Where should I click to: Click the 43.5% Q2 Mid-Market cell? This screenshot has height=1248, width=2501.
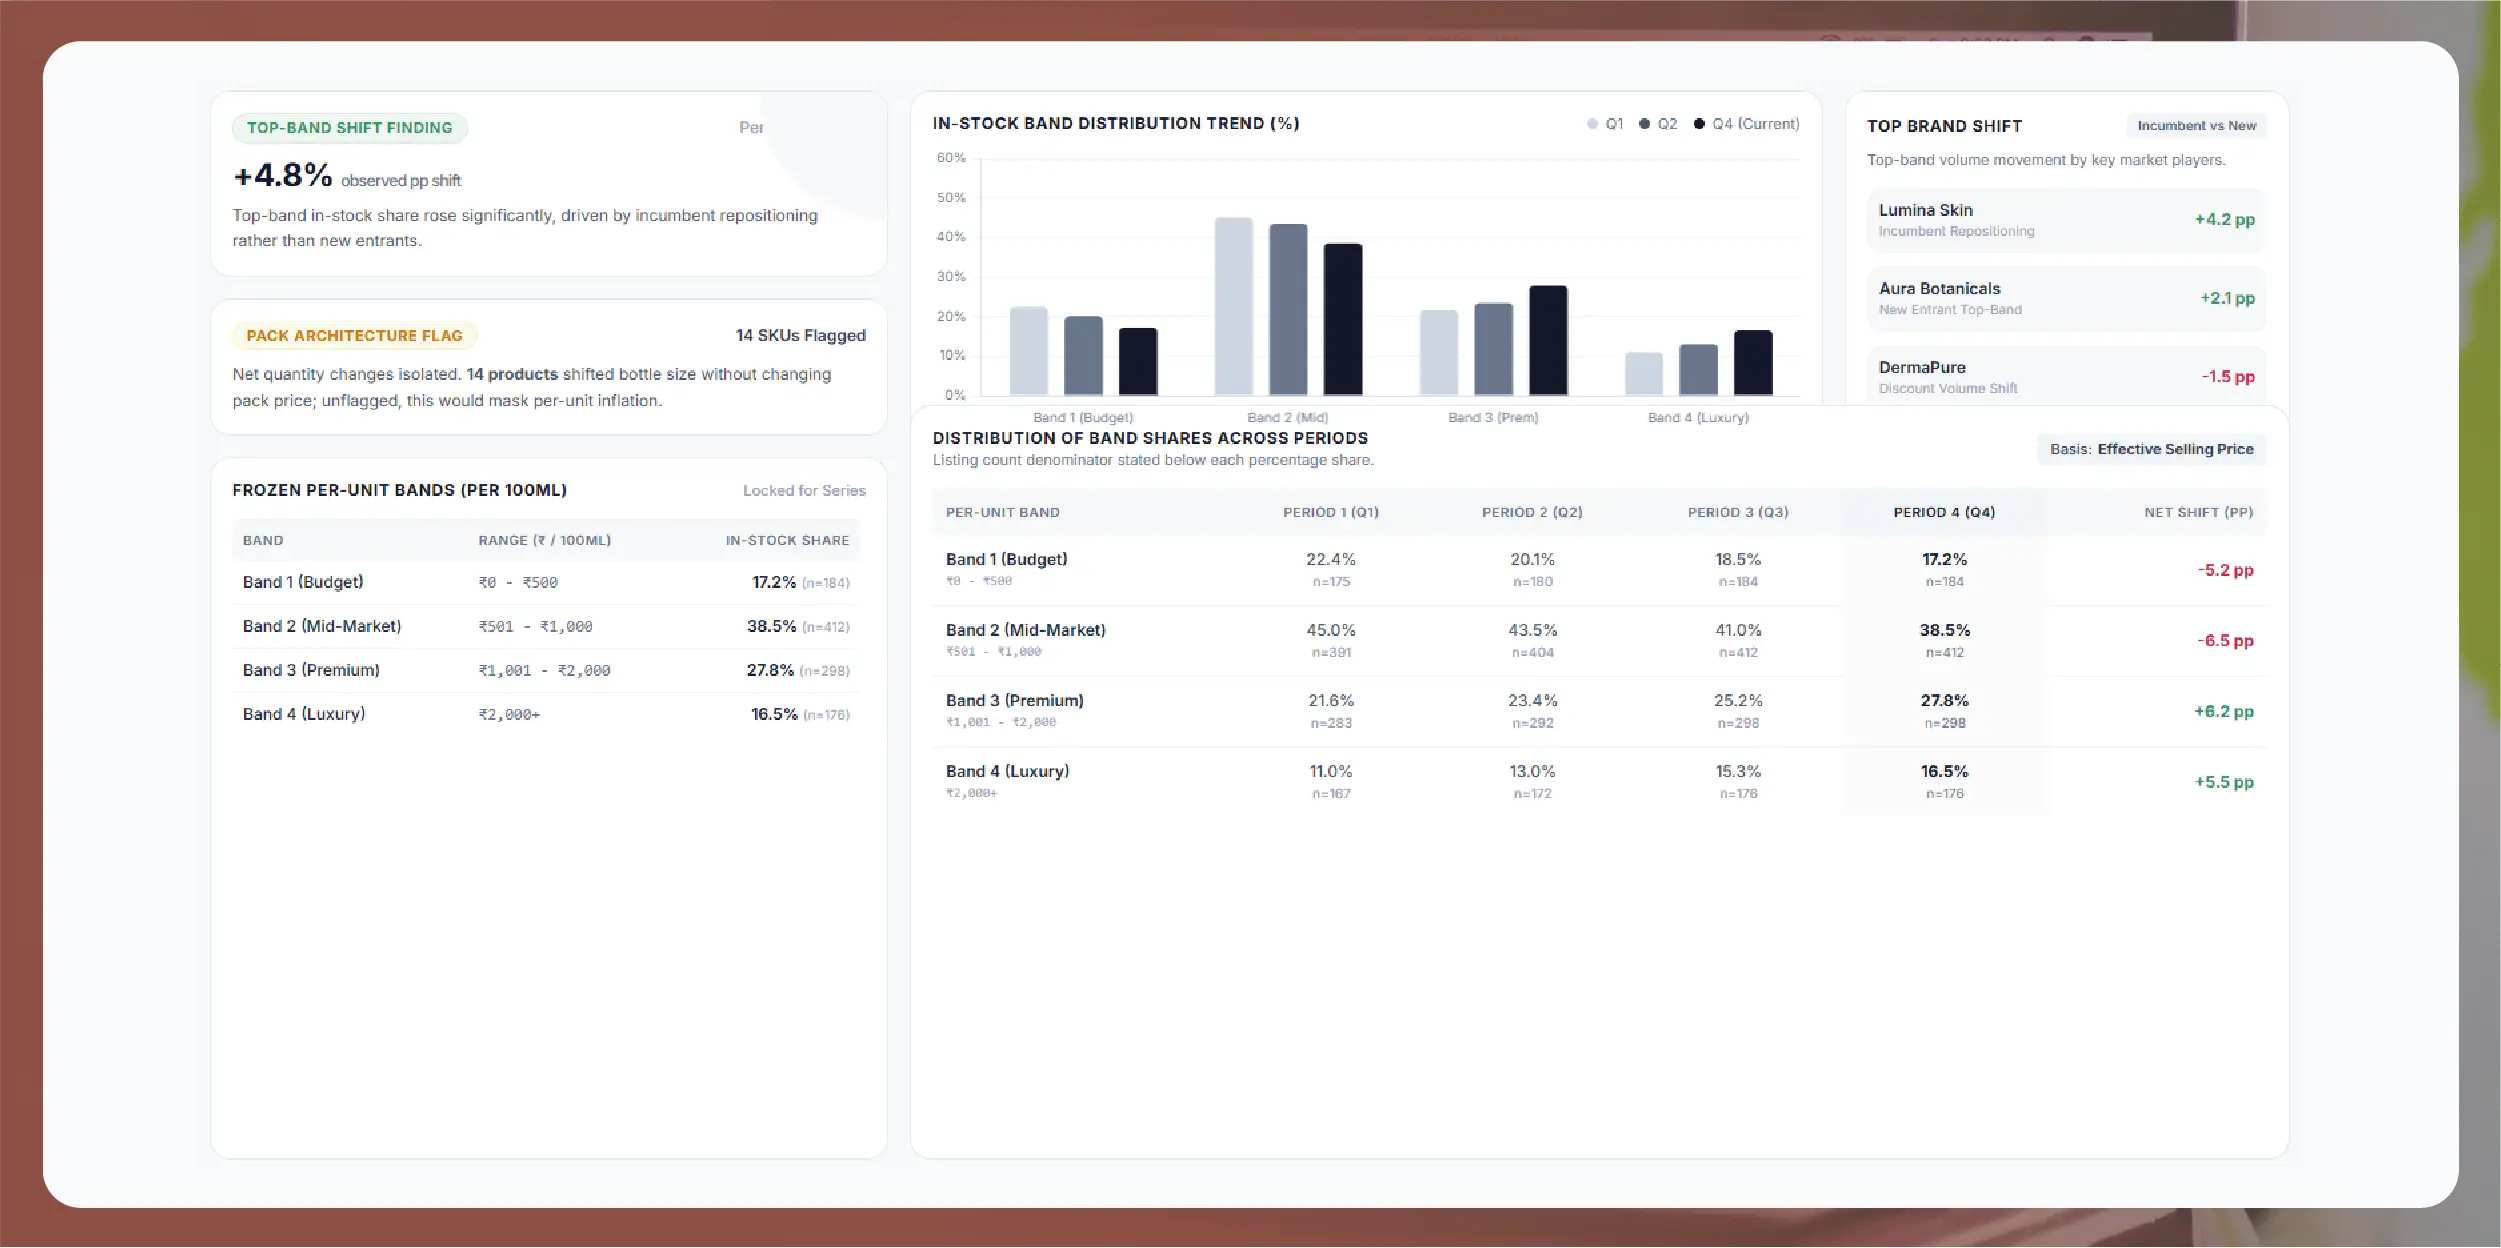[x=1532, y=631]
